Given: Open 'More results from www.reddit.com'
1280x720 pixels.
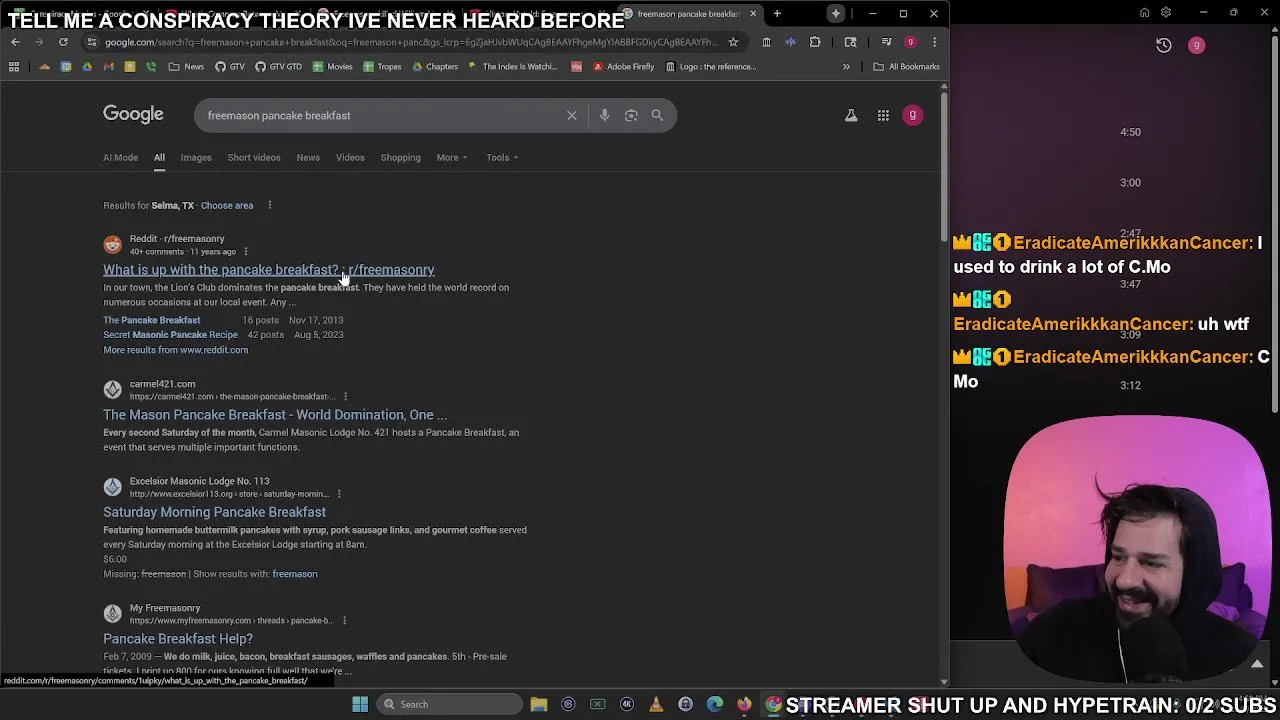Looking at the screenshot, I should [x=175, y=350].
